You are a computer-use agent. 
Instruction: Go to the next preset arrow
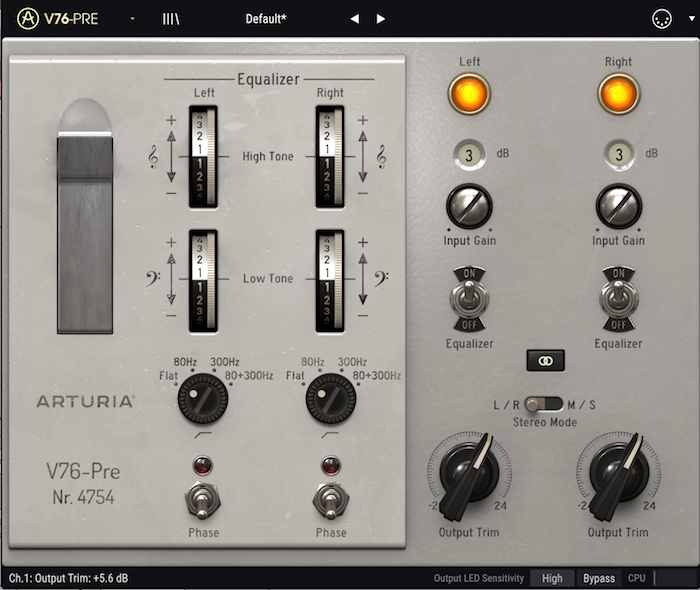pyautogui.click(x=380, y=19)
